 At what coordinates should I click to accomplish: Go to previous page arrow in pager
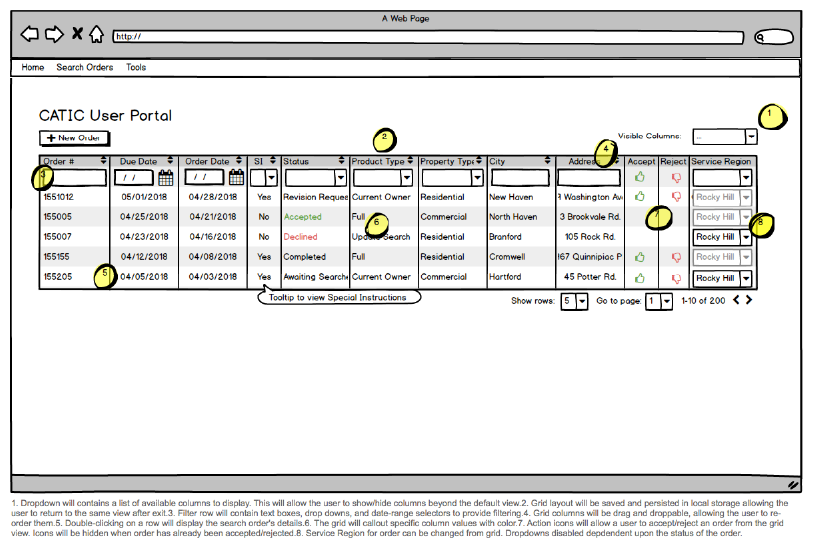(736, 300)
